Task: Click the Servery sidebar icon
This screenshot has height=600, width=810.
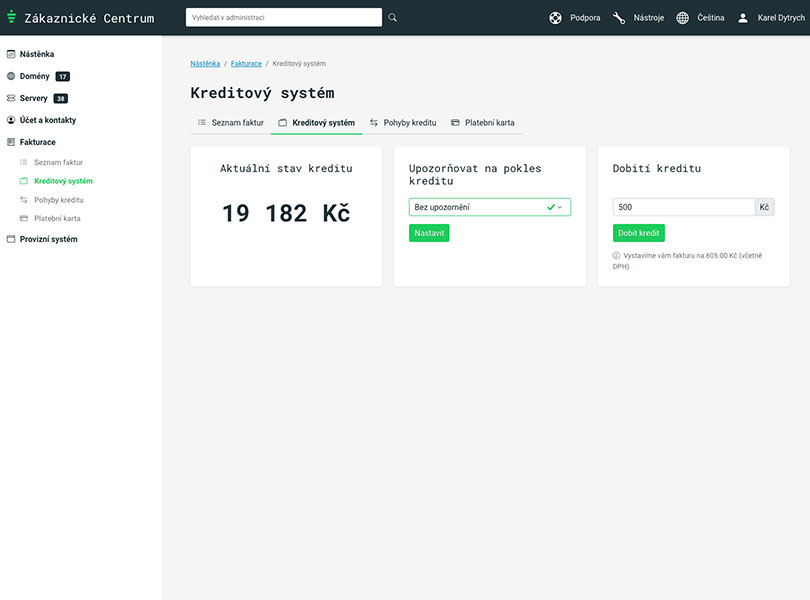Action: click(11, 98)
